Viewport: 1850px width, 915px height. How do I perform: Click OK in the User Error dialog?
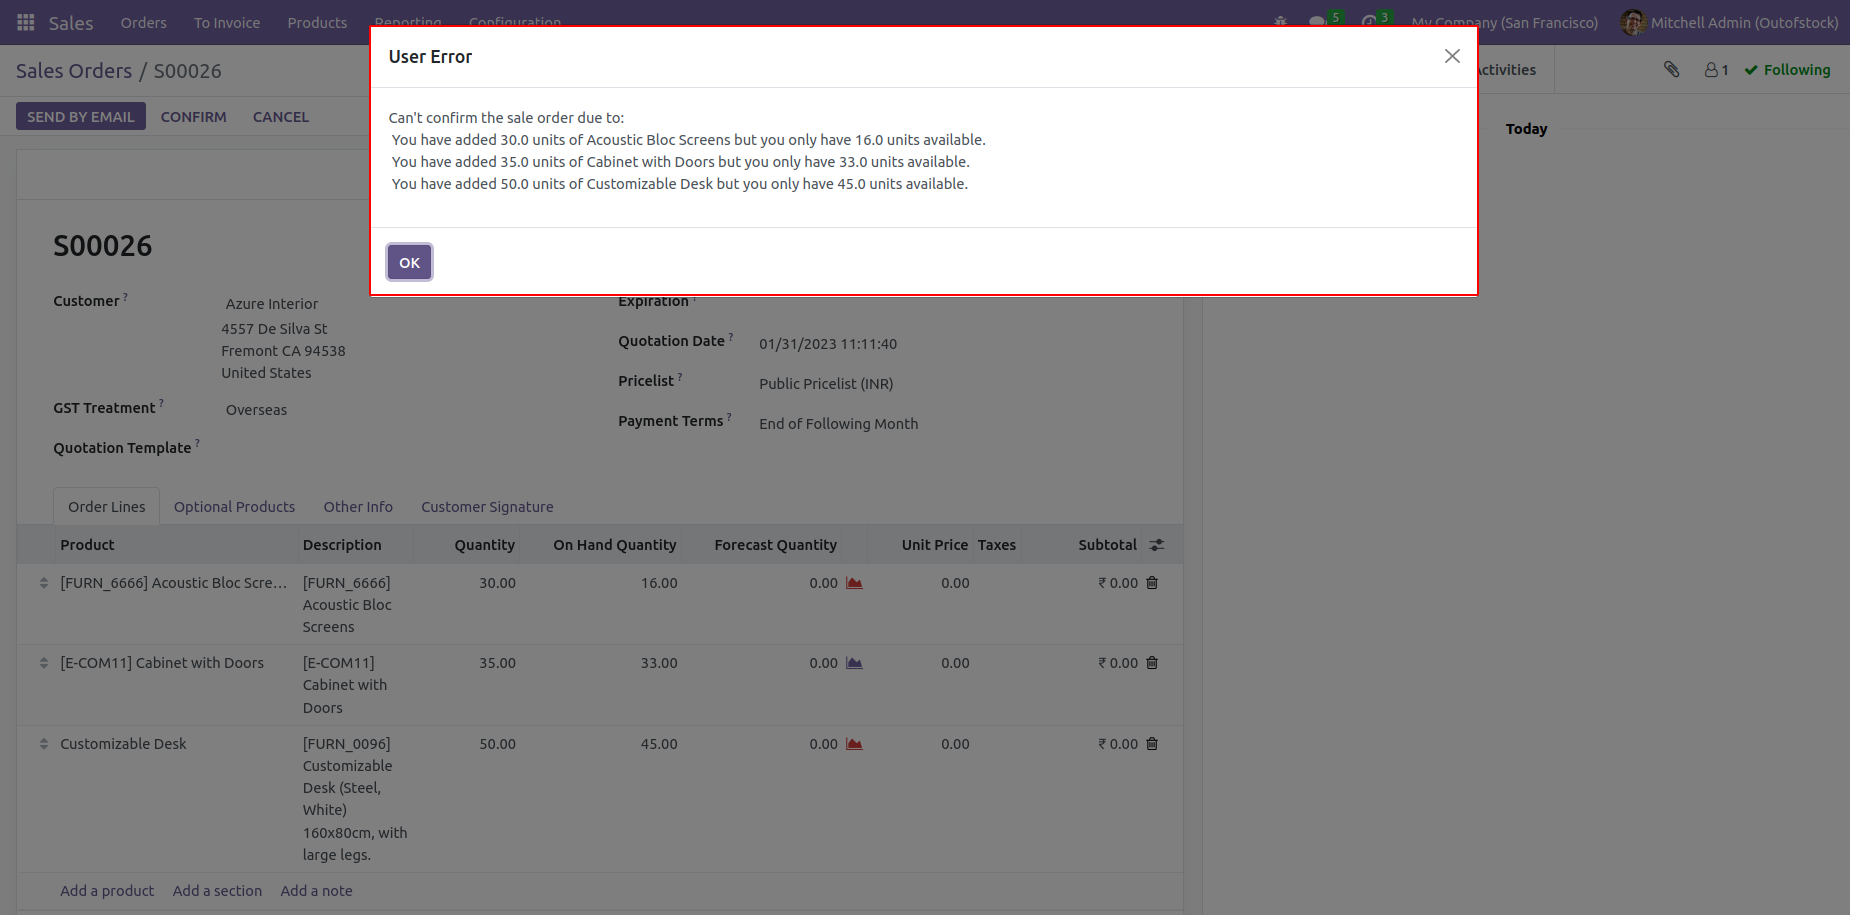click(409, 262)
